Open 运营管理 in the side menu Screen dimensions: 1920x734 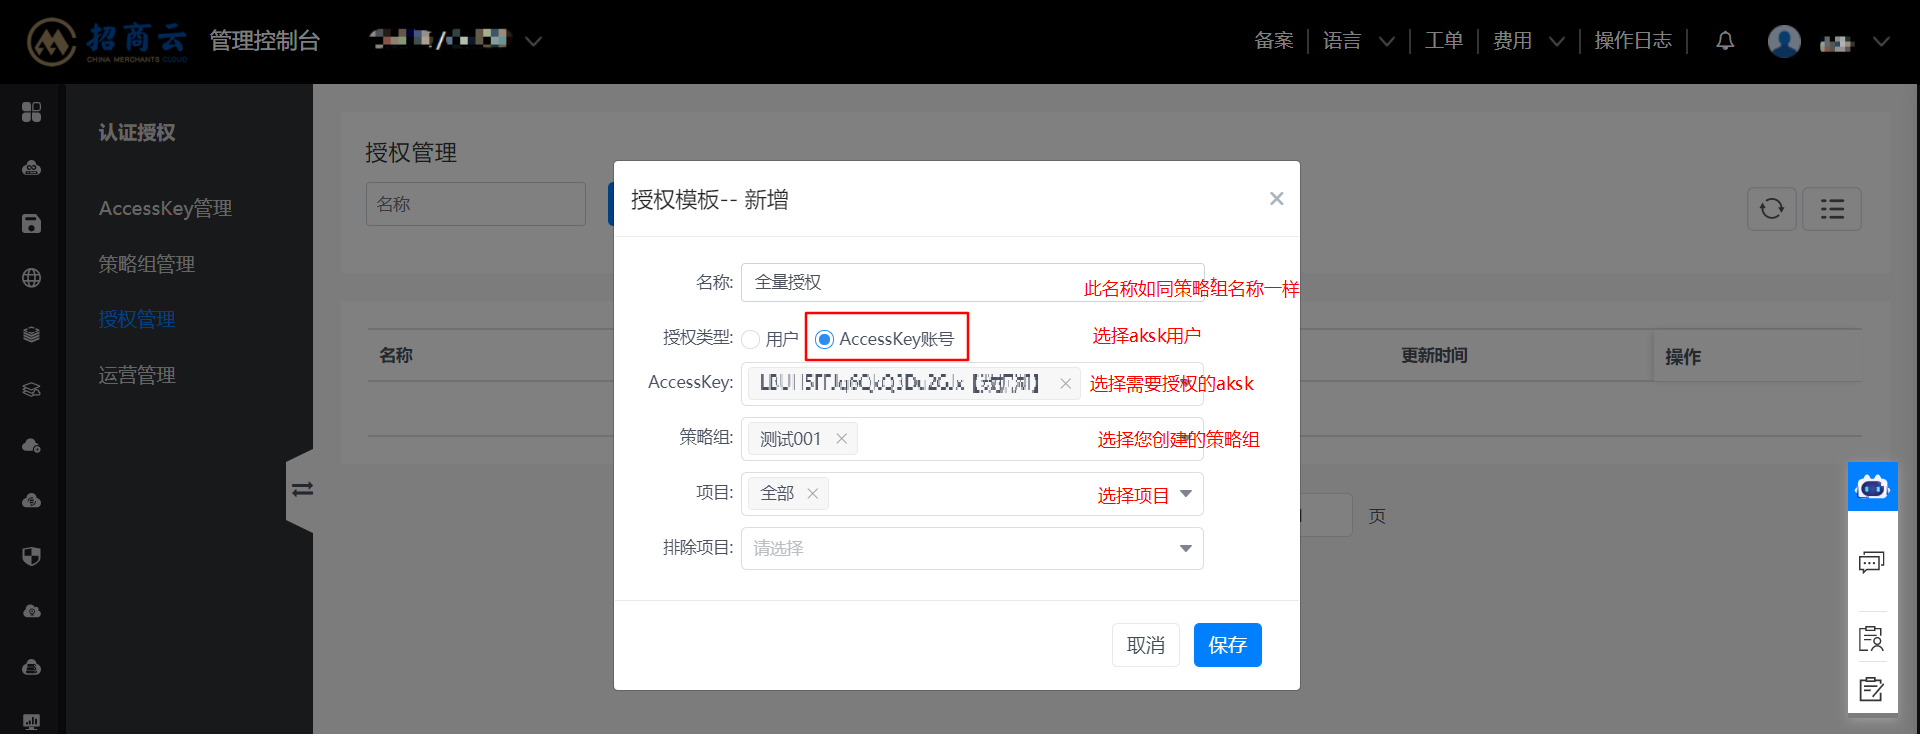point(137,375)
